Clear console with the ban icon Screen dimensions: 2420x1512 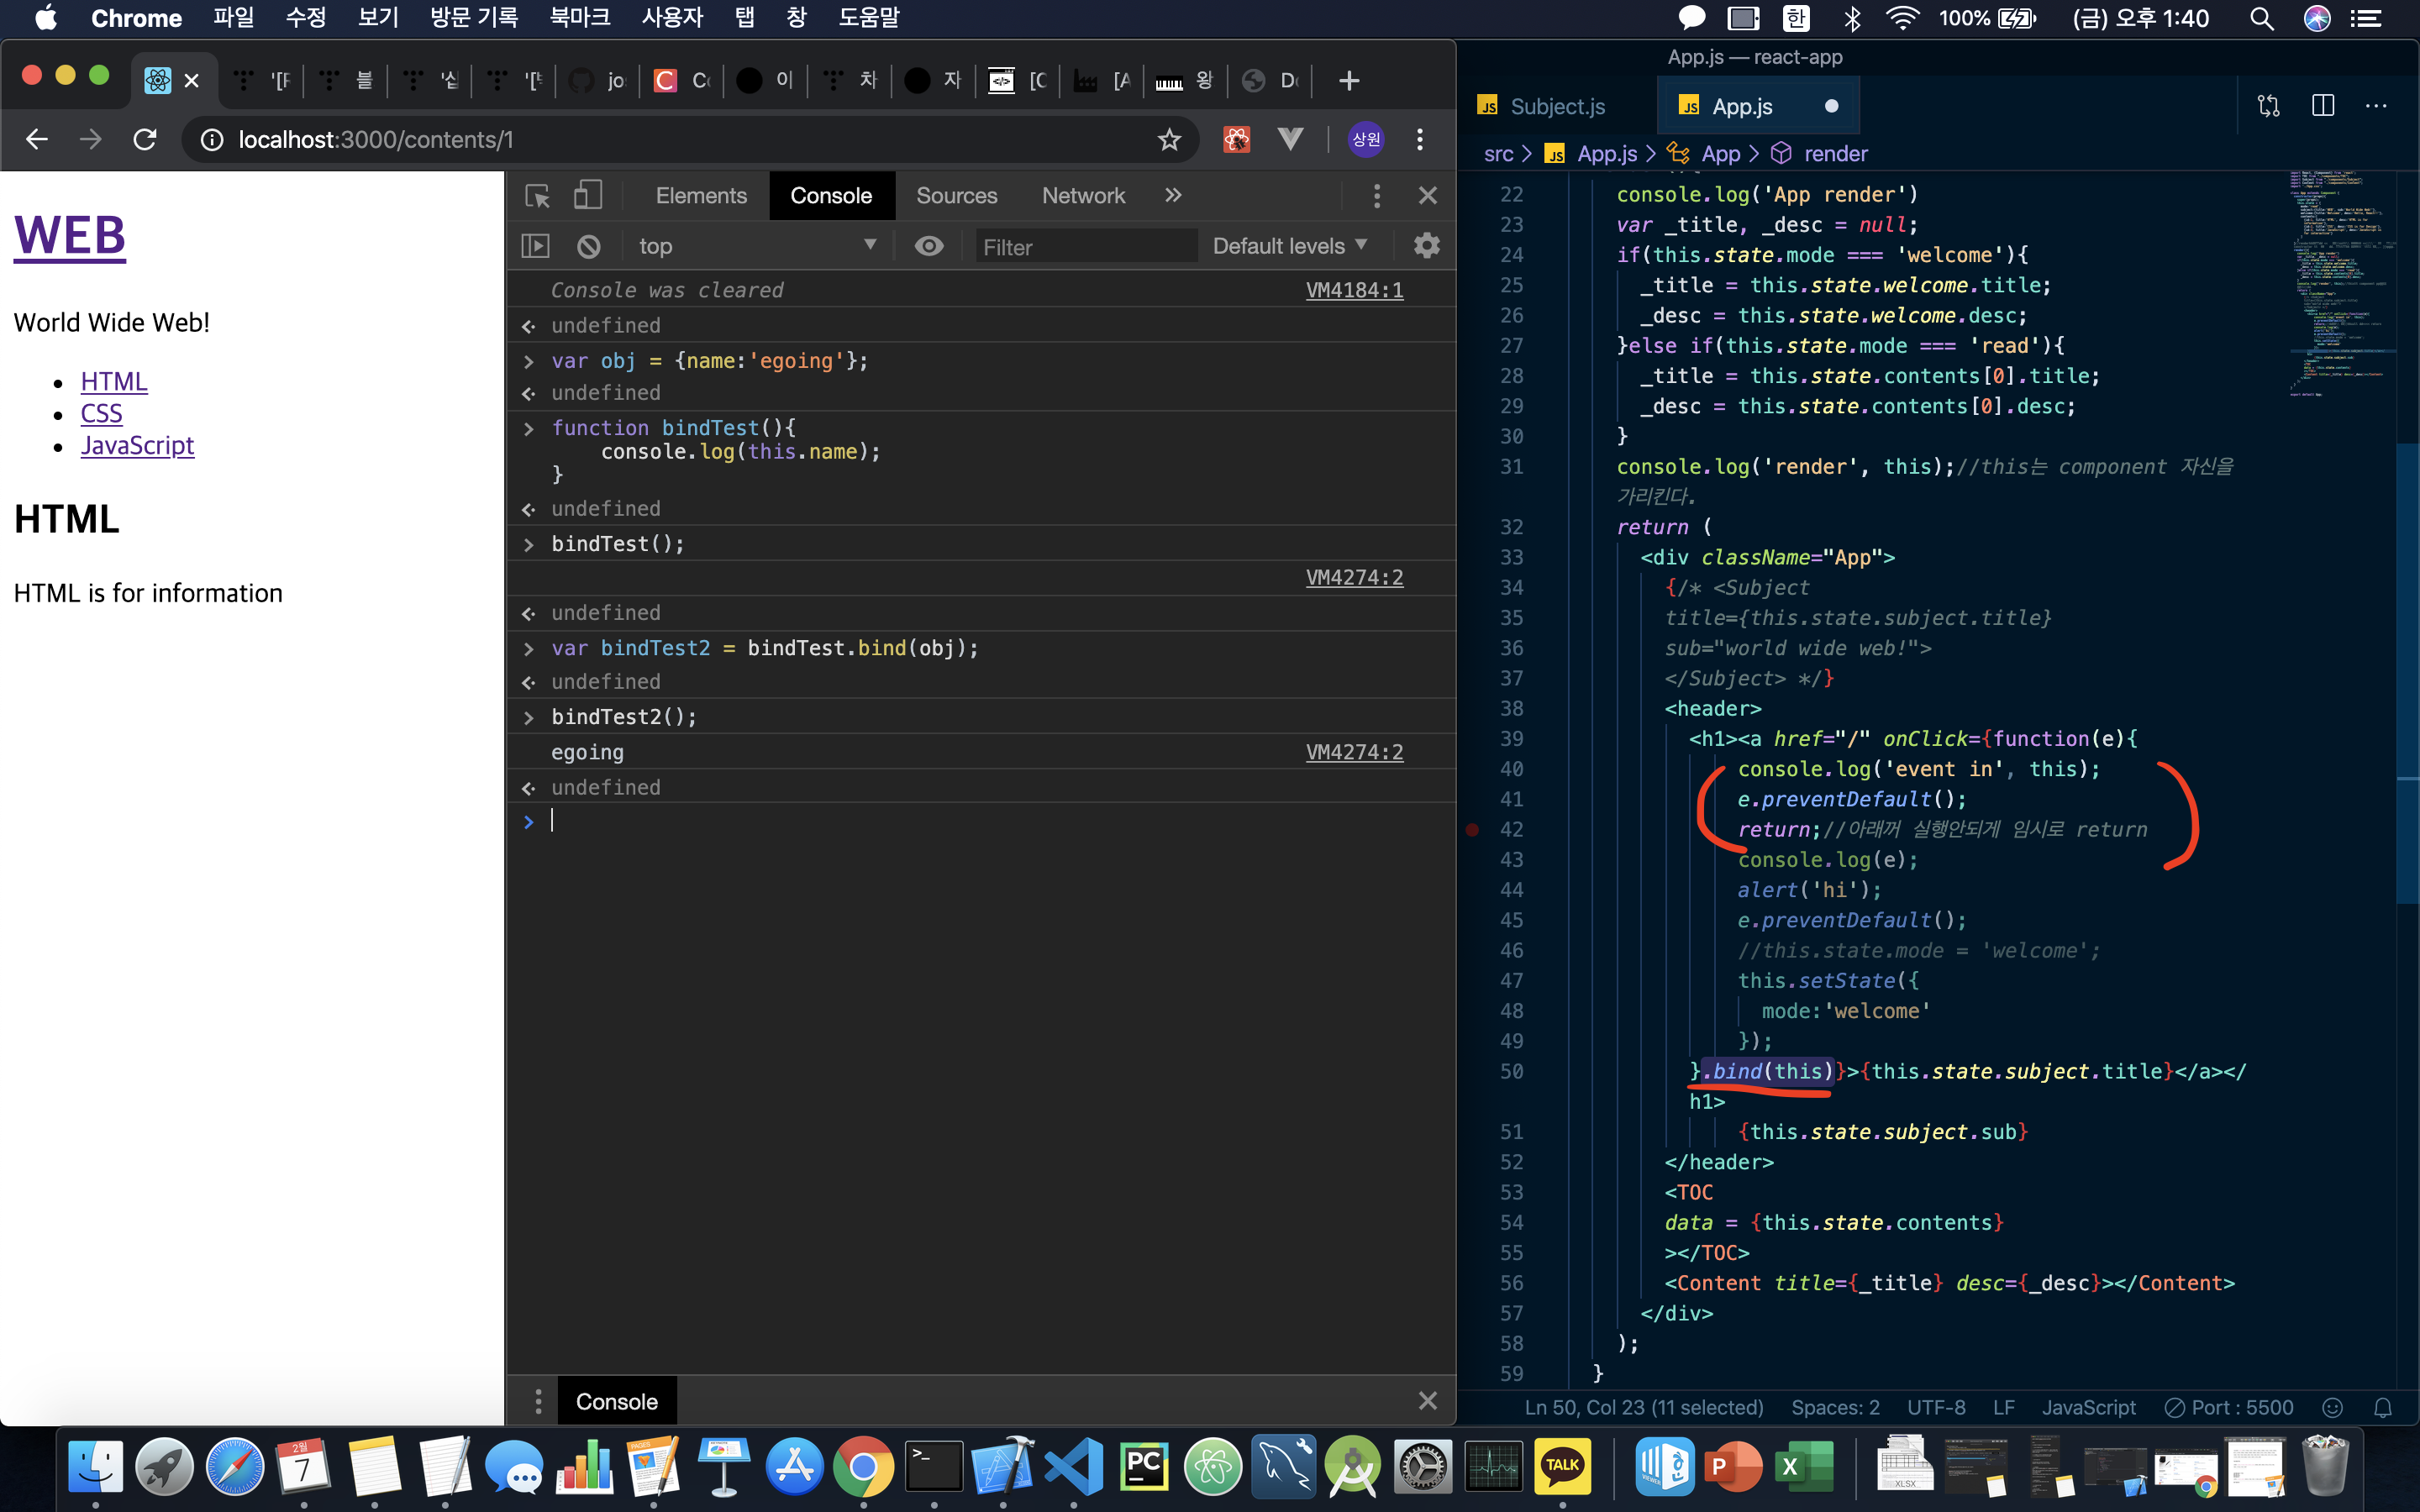coord(589,246)
